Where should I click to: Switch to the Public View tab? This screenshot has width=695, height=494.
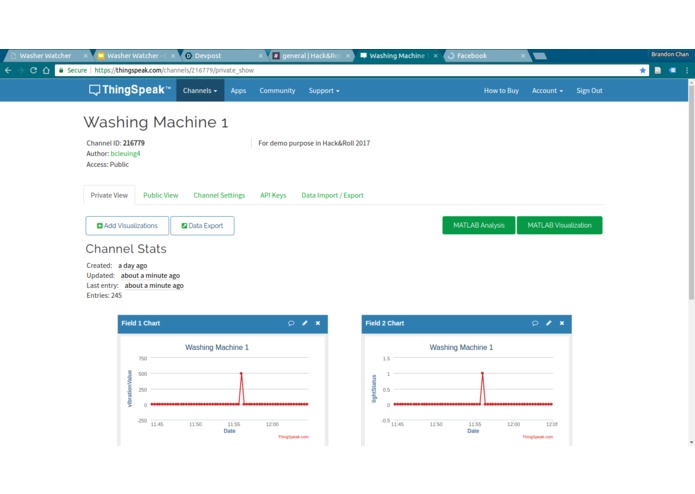pyautogui.click(x=160, y=195)
